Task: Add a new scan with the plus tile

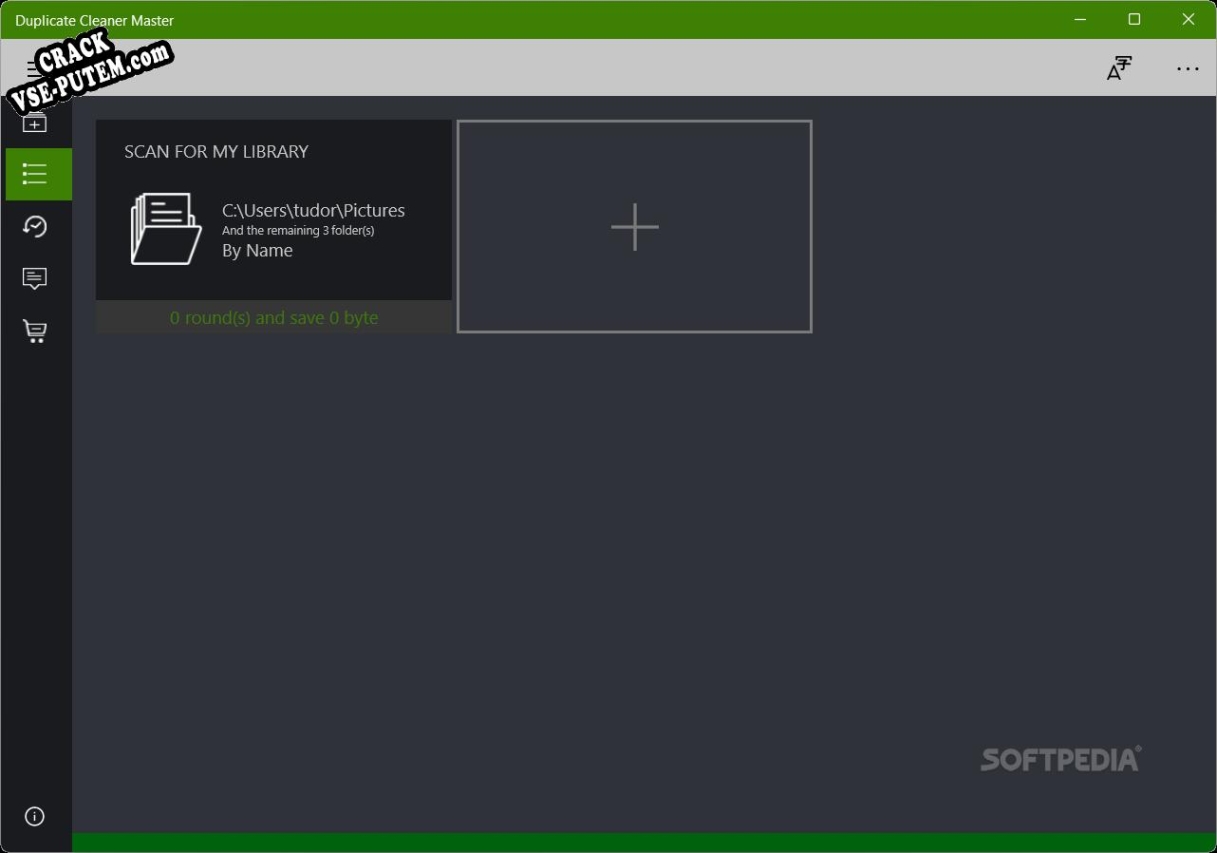Action: point(634,226)
